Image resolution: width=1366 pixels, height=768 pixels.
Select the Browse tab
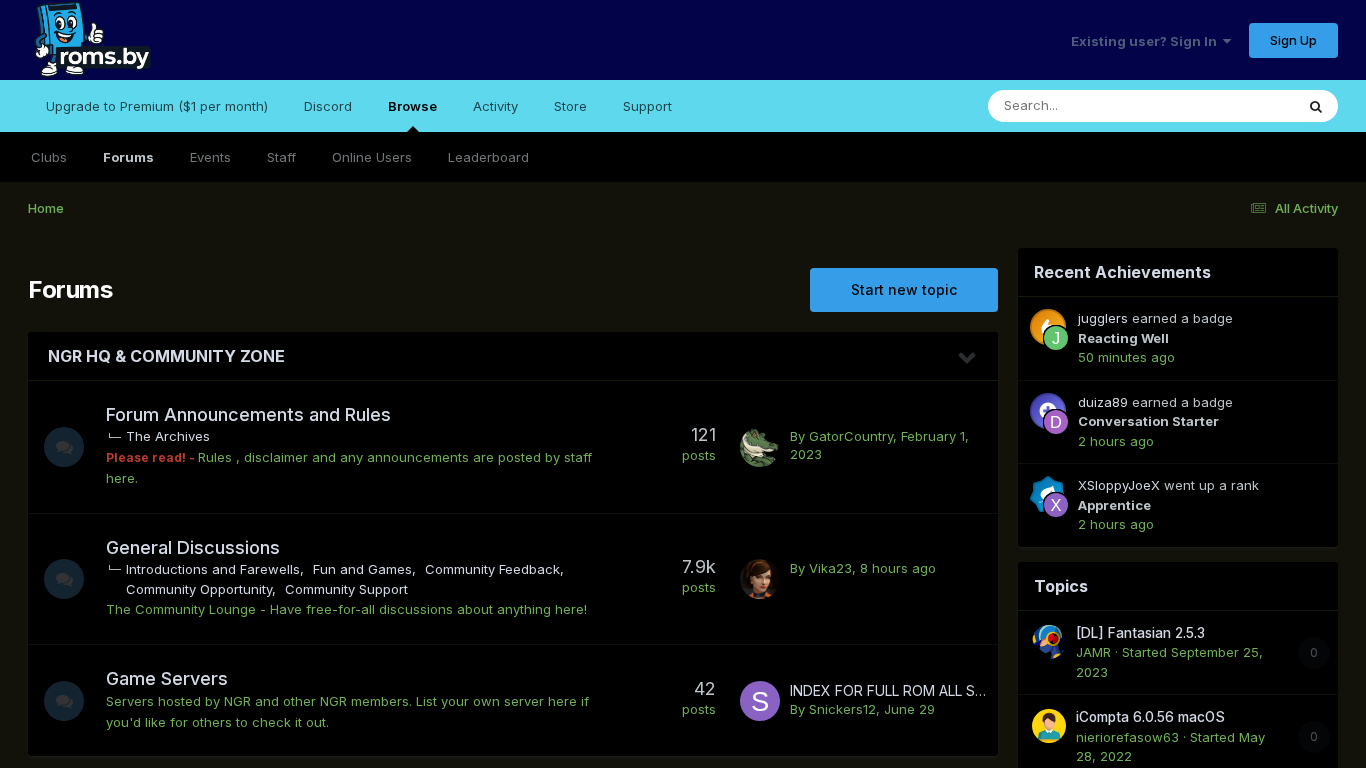pyautogui.click(x=412, y=106)
